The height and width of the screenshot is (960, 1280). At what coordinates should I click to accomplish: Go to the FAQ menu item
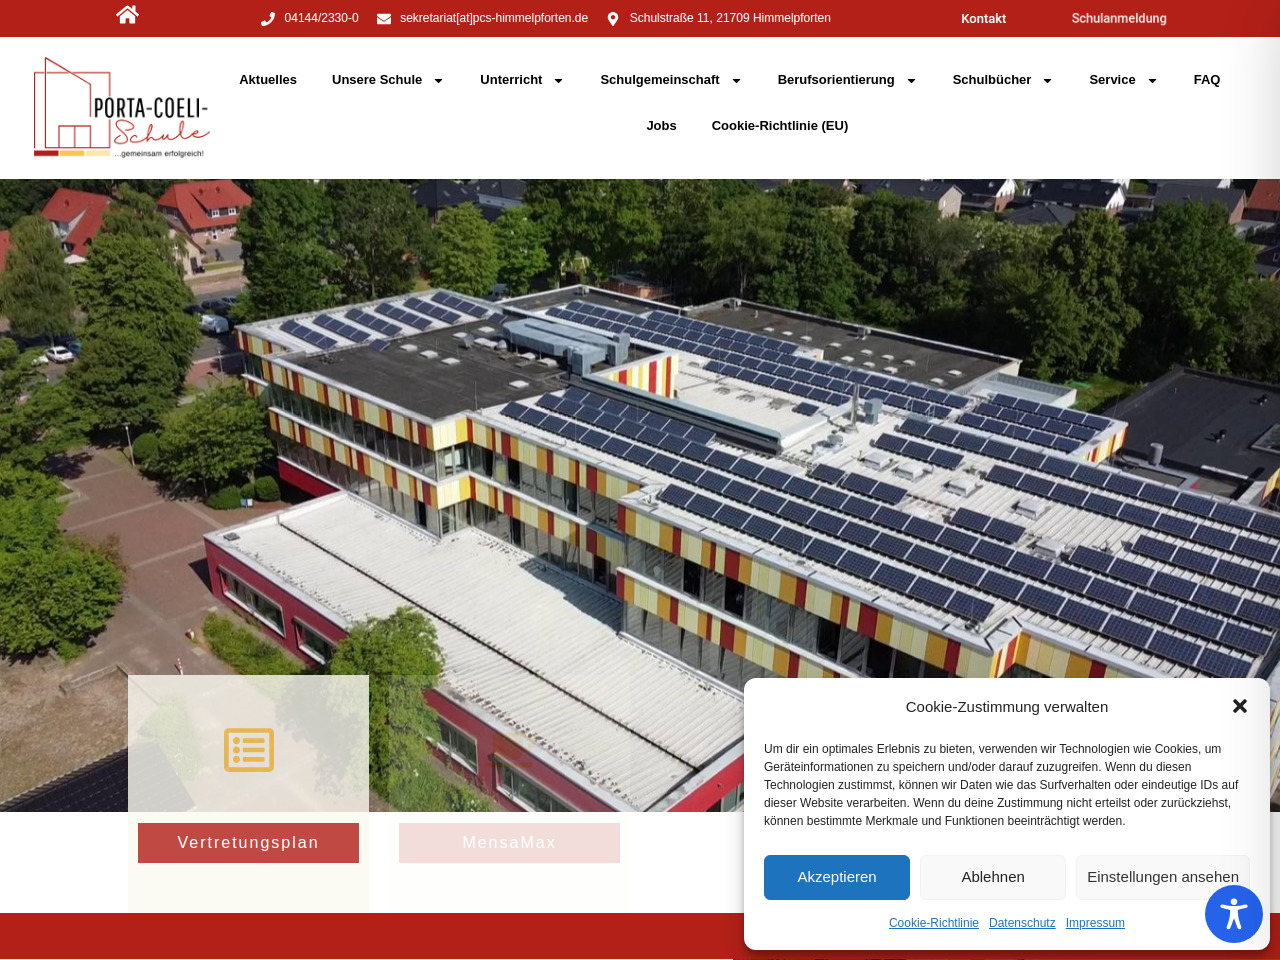point(1206,80)
